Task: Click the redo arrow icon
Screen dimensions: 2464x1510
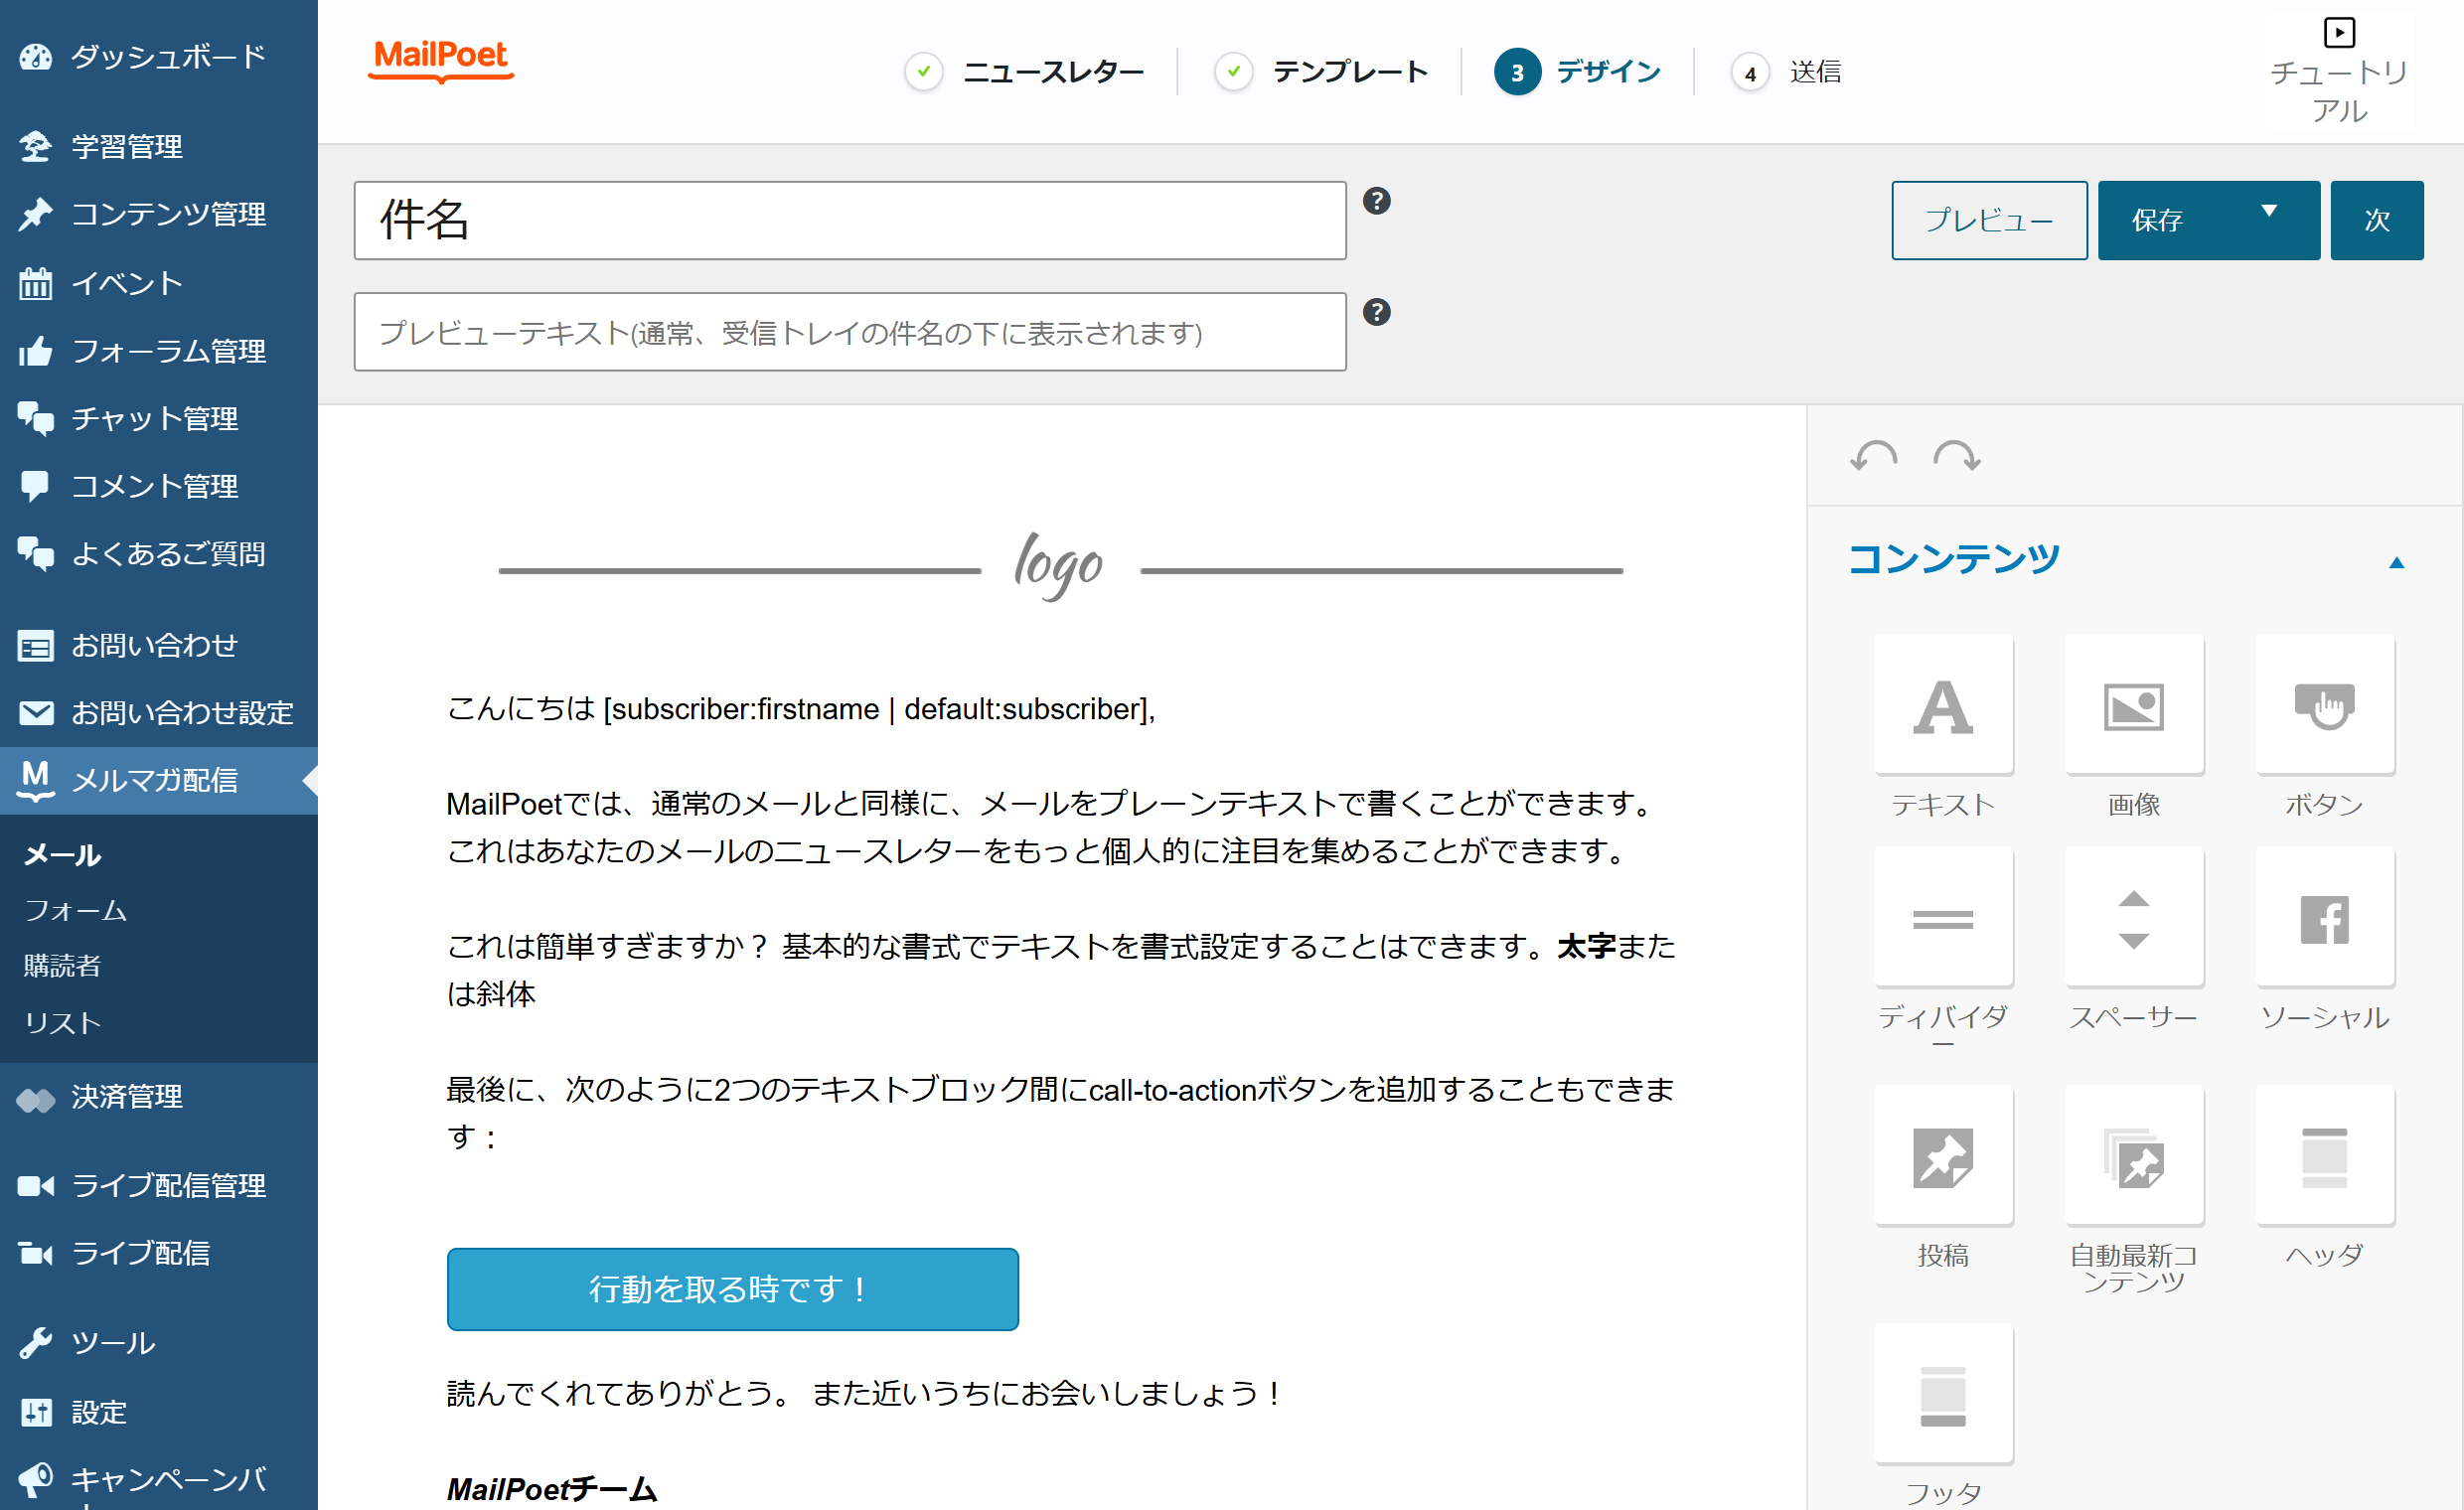Action: [1956, 456]
